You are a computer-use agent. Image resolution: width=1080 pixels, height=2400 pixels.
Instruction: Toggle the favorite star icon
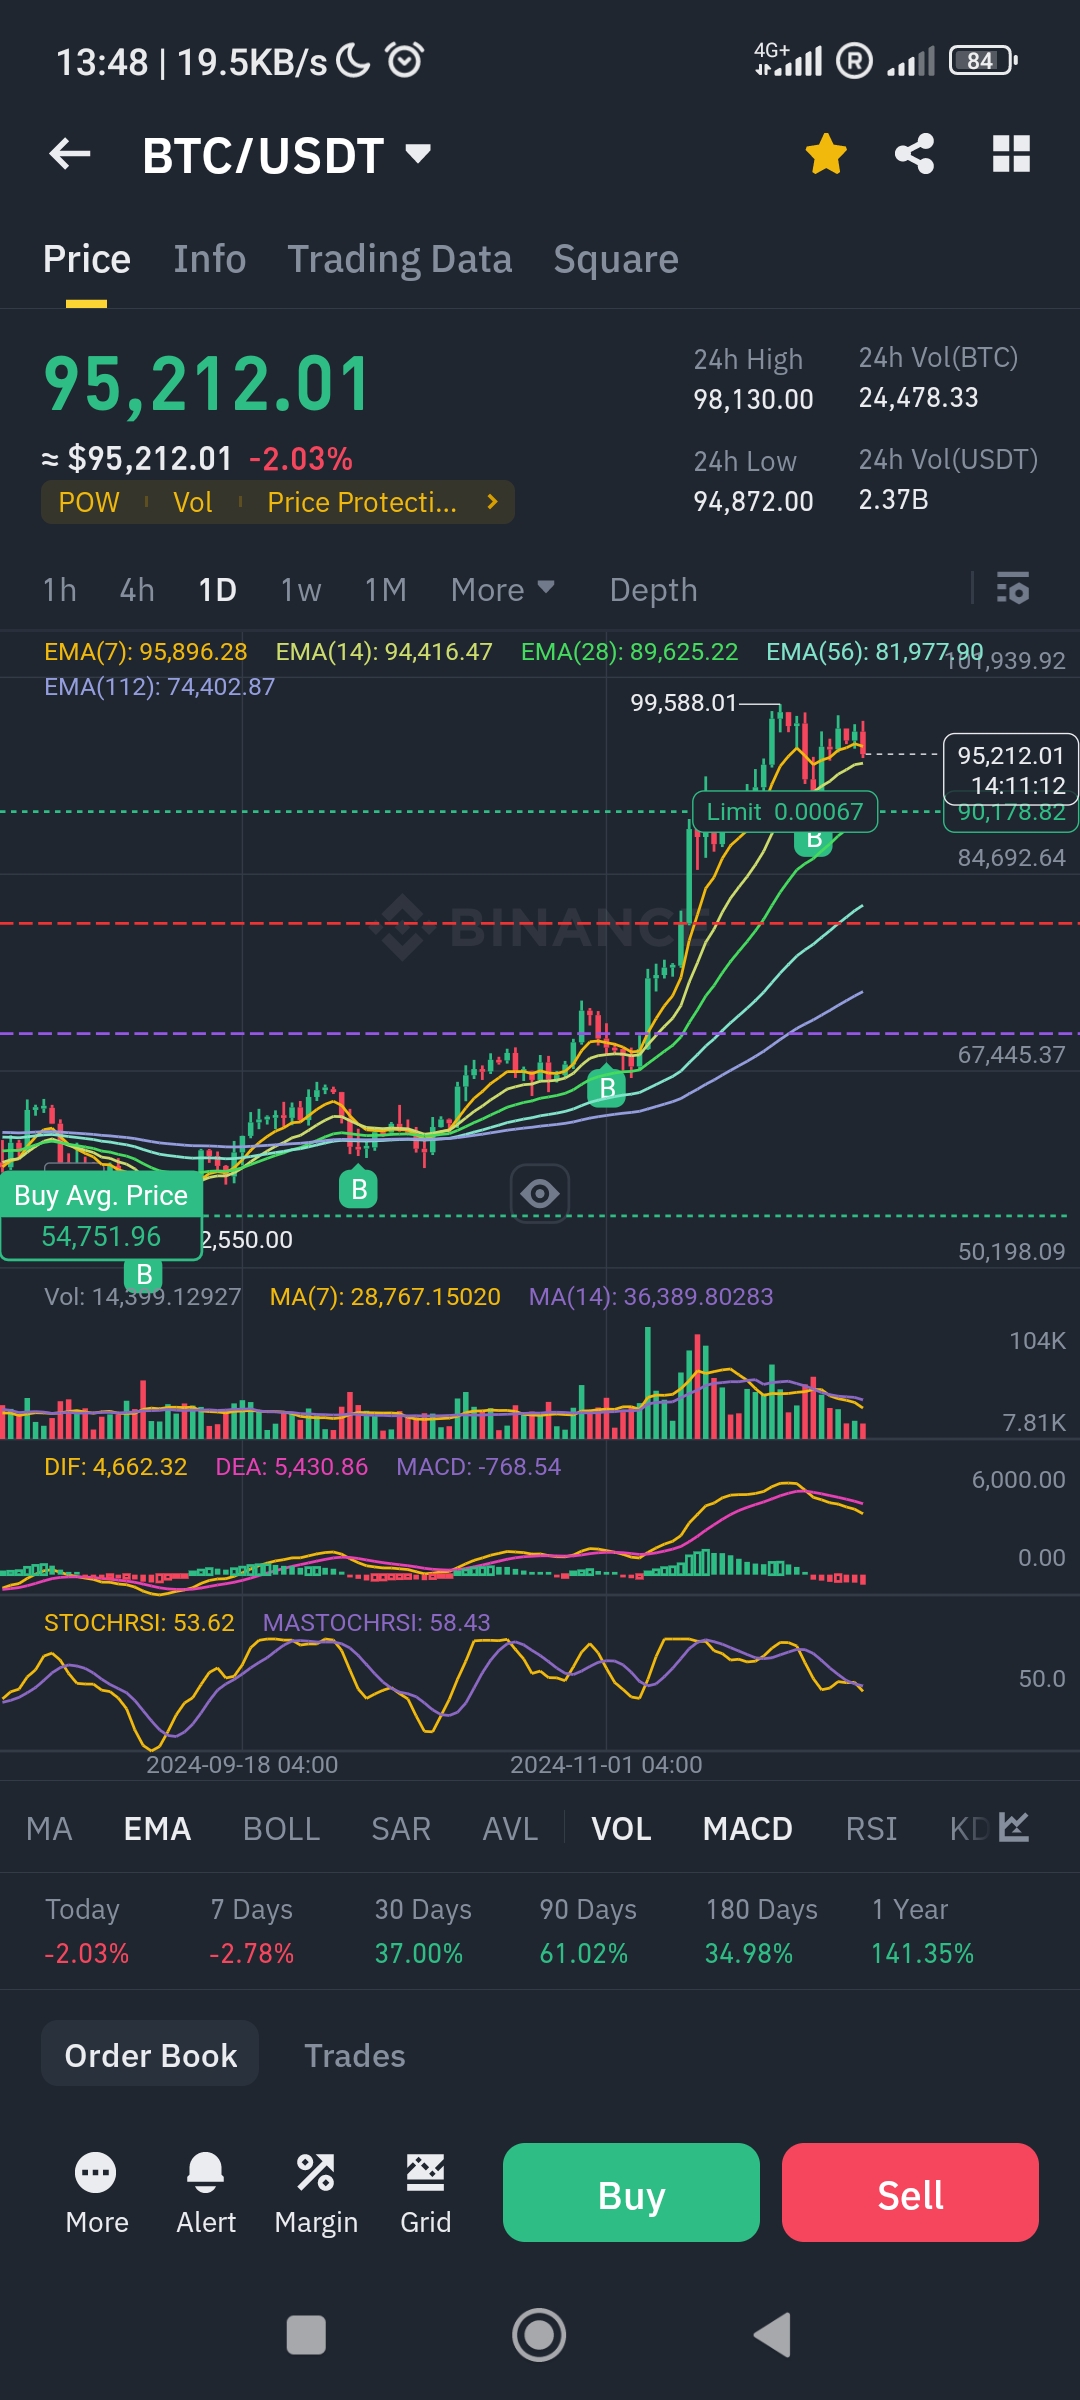[826, 154]
